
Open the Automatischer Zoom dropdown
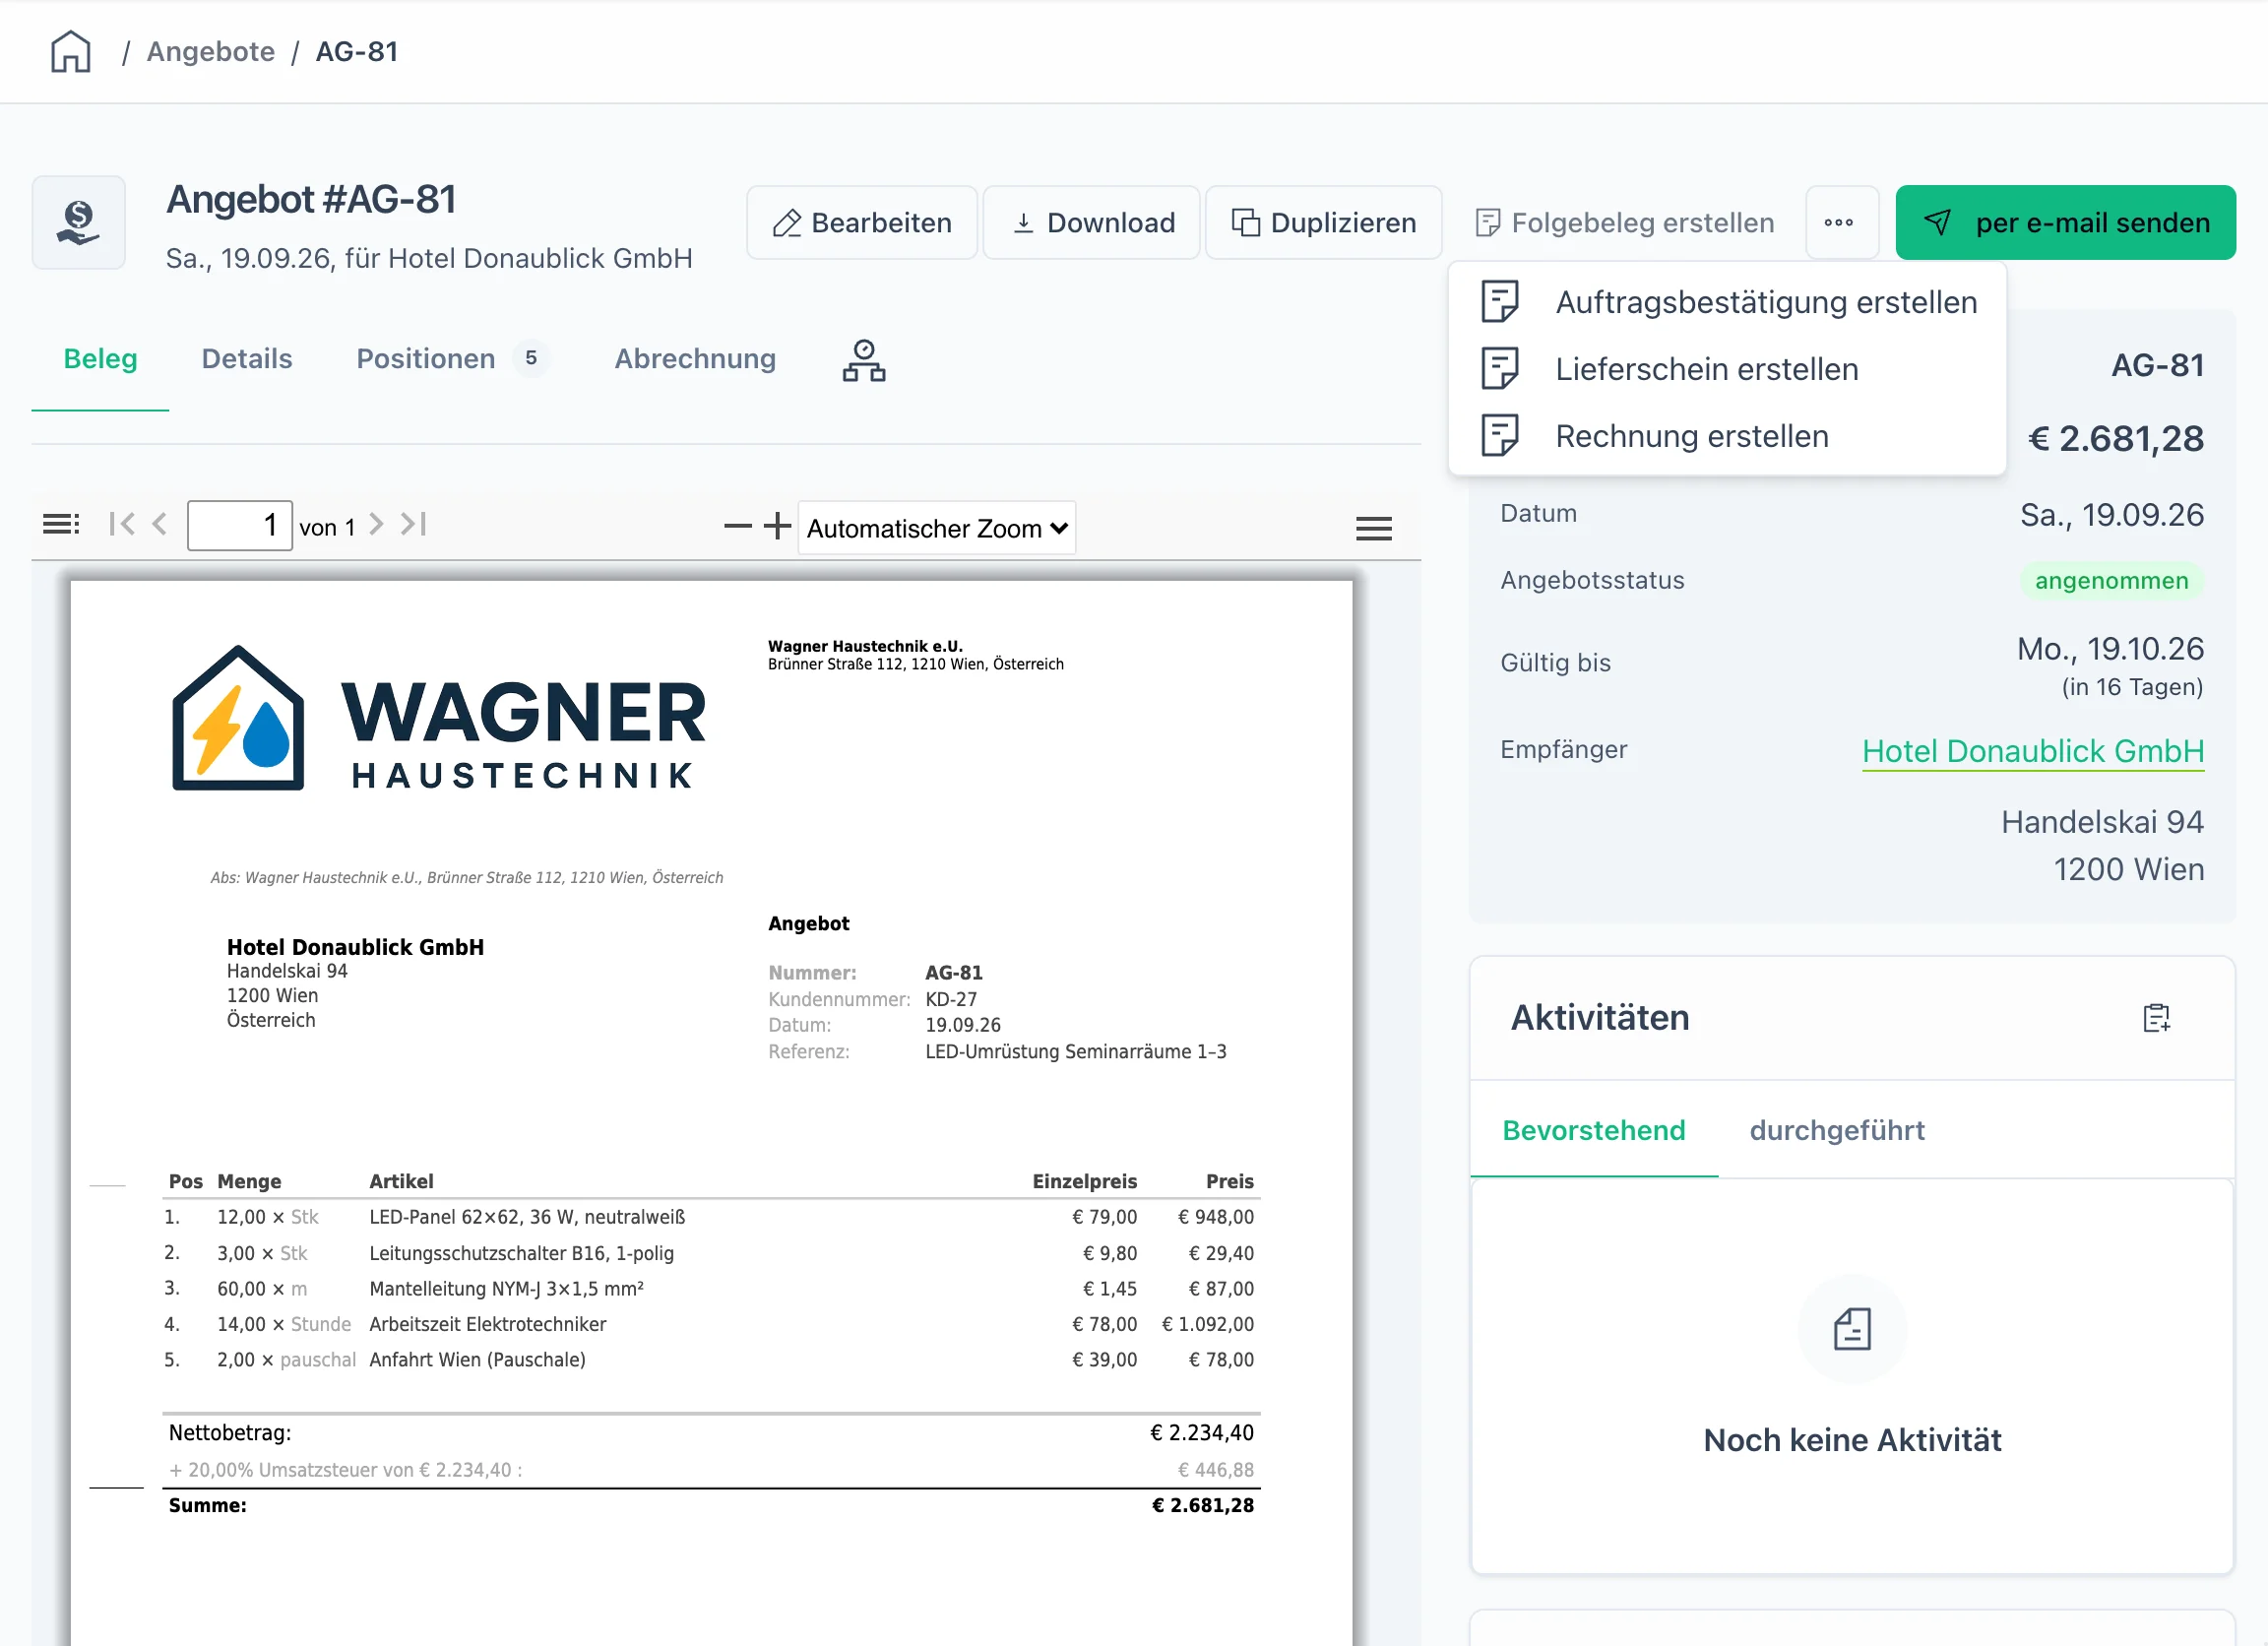937,528
